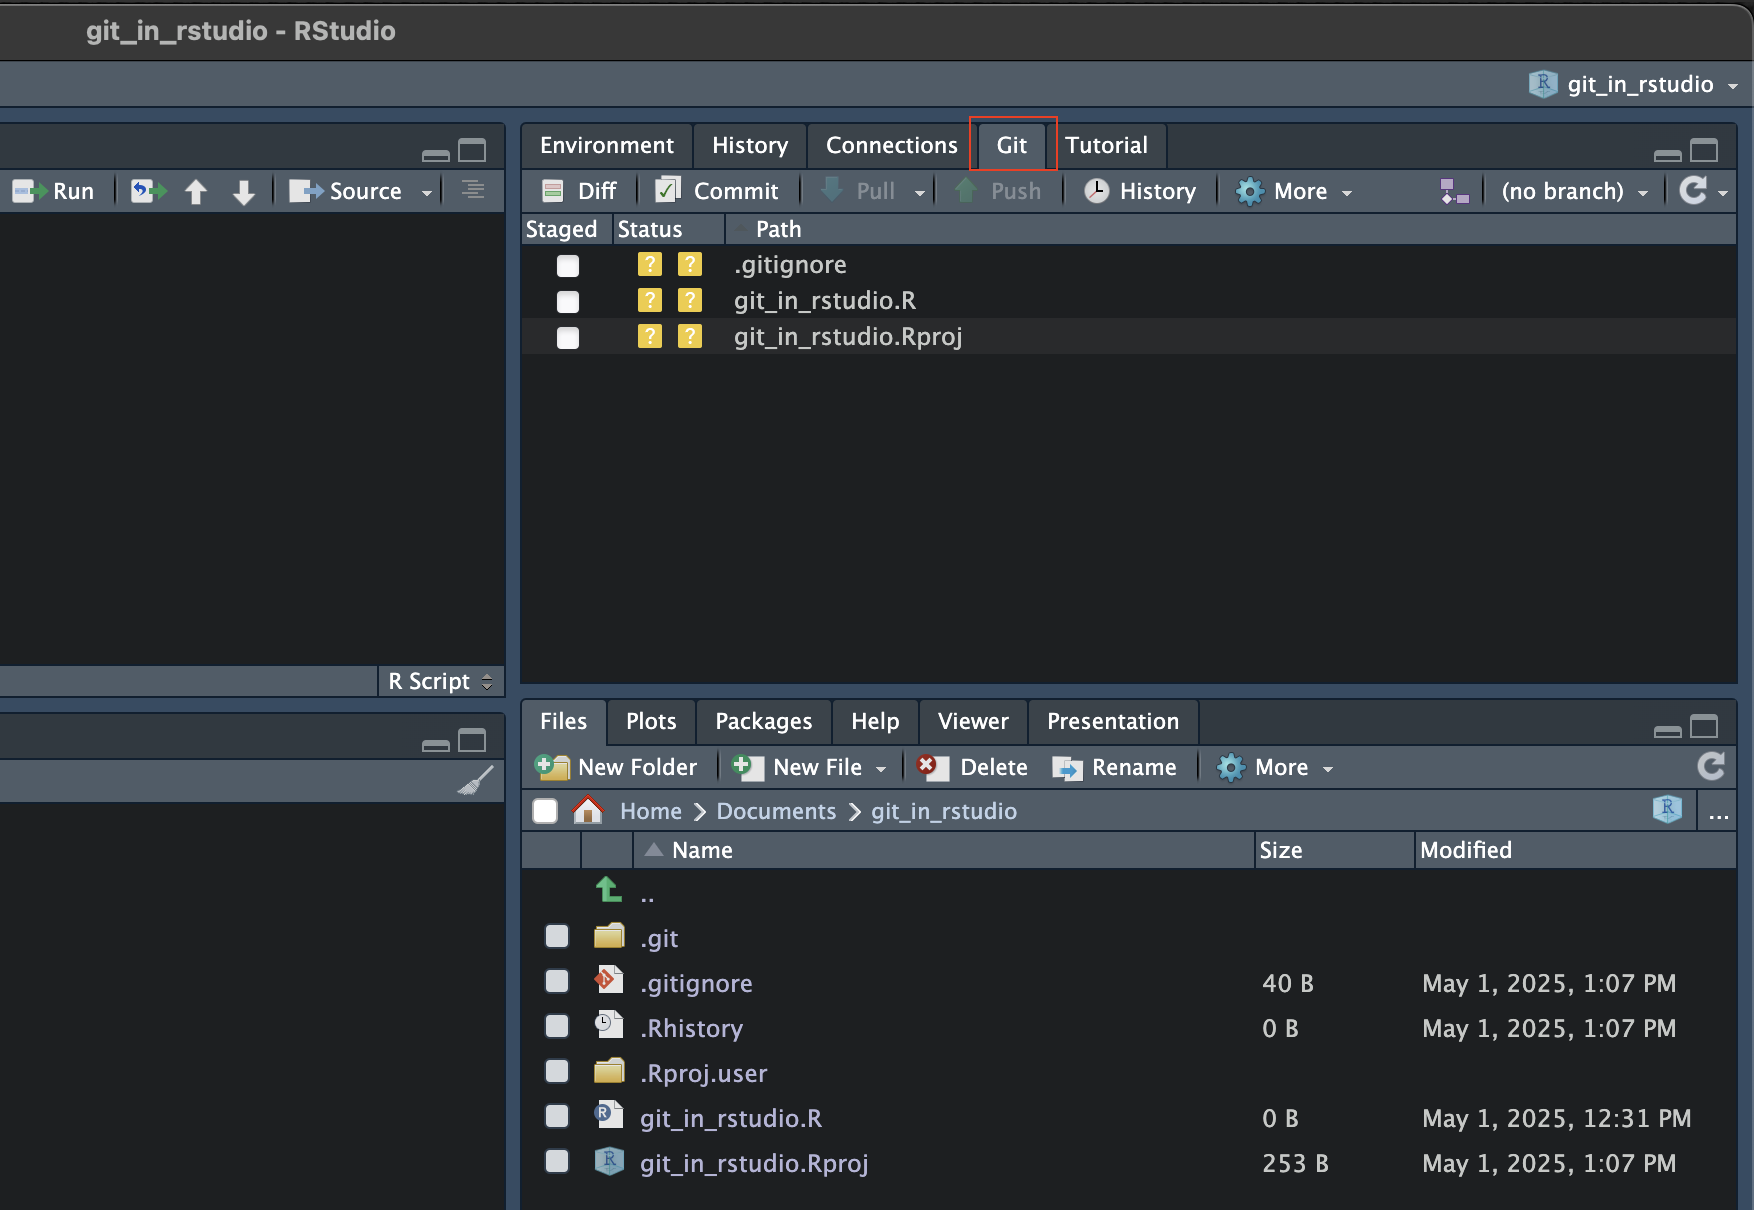Switch to the Packages tab
The height and width of the screenshot is (1210, 1754).
[763, 721]
